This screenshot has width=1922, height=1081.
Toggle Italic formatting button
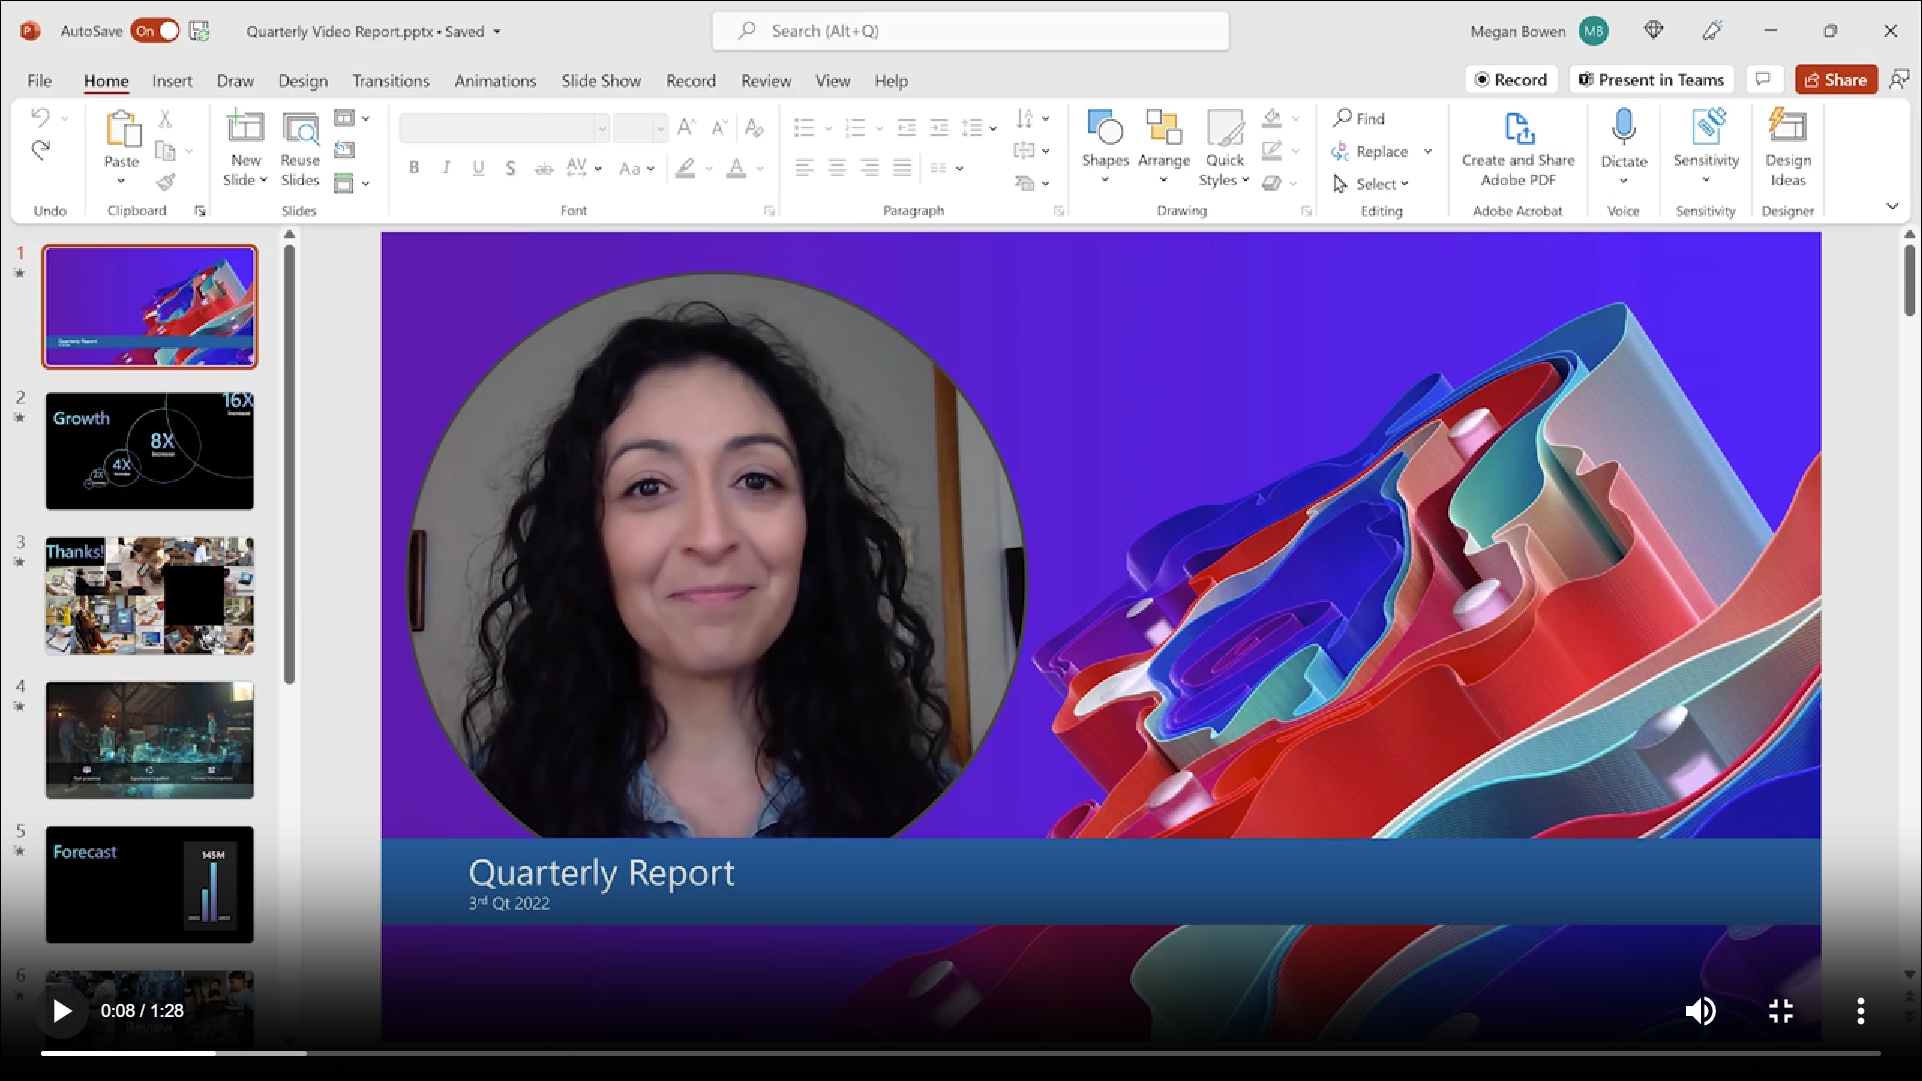pyautogui.click(x=446, y=168)
